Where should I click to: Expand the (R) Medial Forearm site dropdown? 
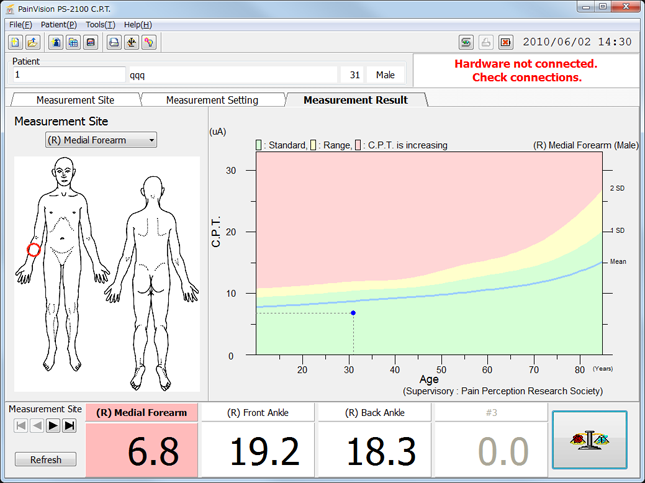[101, 140]
